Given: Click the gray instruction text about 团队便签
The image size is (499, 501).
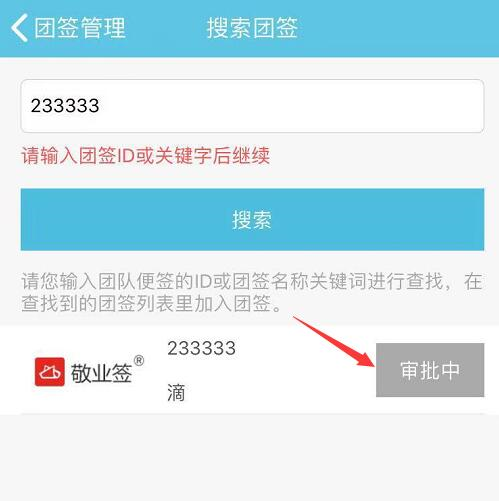Looking at the screenshot, I should click(252, 292).
